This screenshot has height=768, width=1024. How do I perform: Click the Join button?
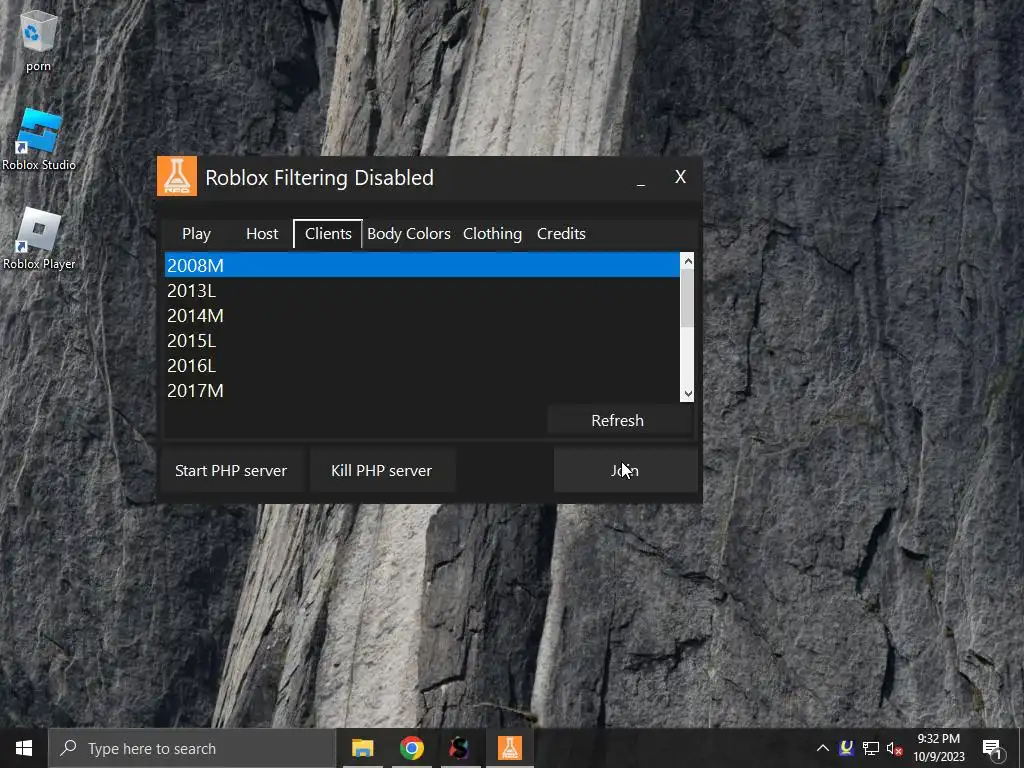(625, 470)
